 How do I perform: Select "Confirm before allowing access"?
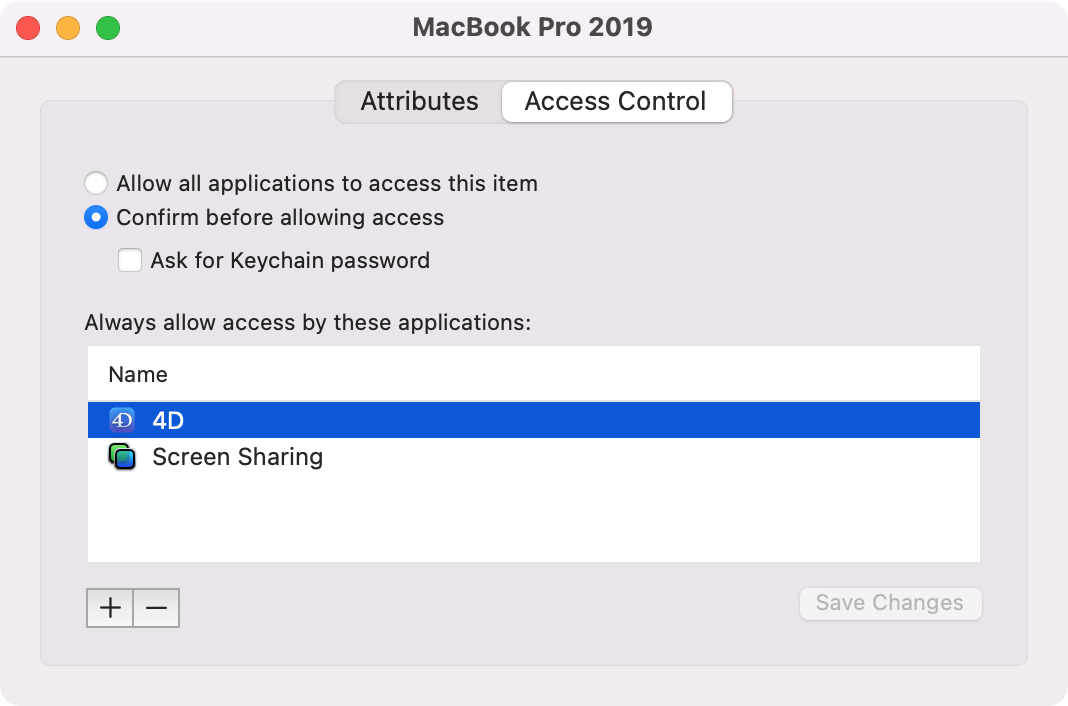[96, 217]
